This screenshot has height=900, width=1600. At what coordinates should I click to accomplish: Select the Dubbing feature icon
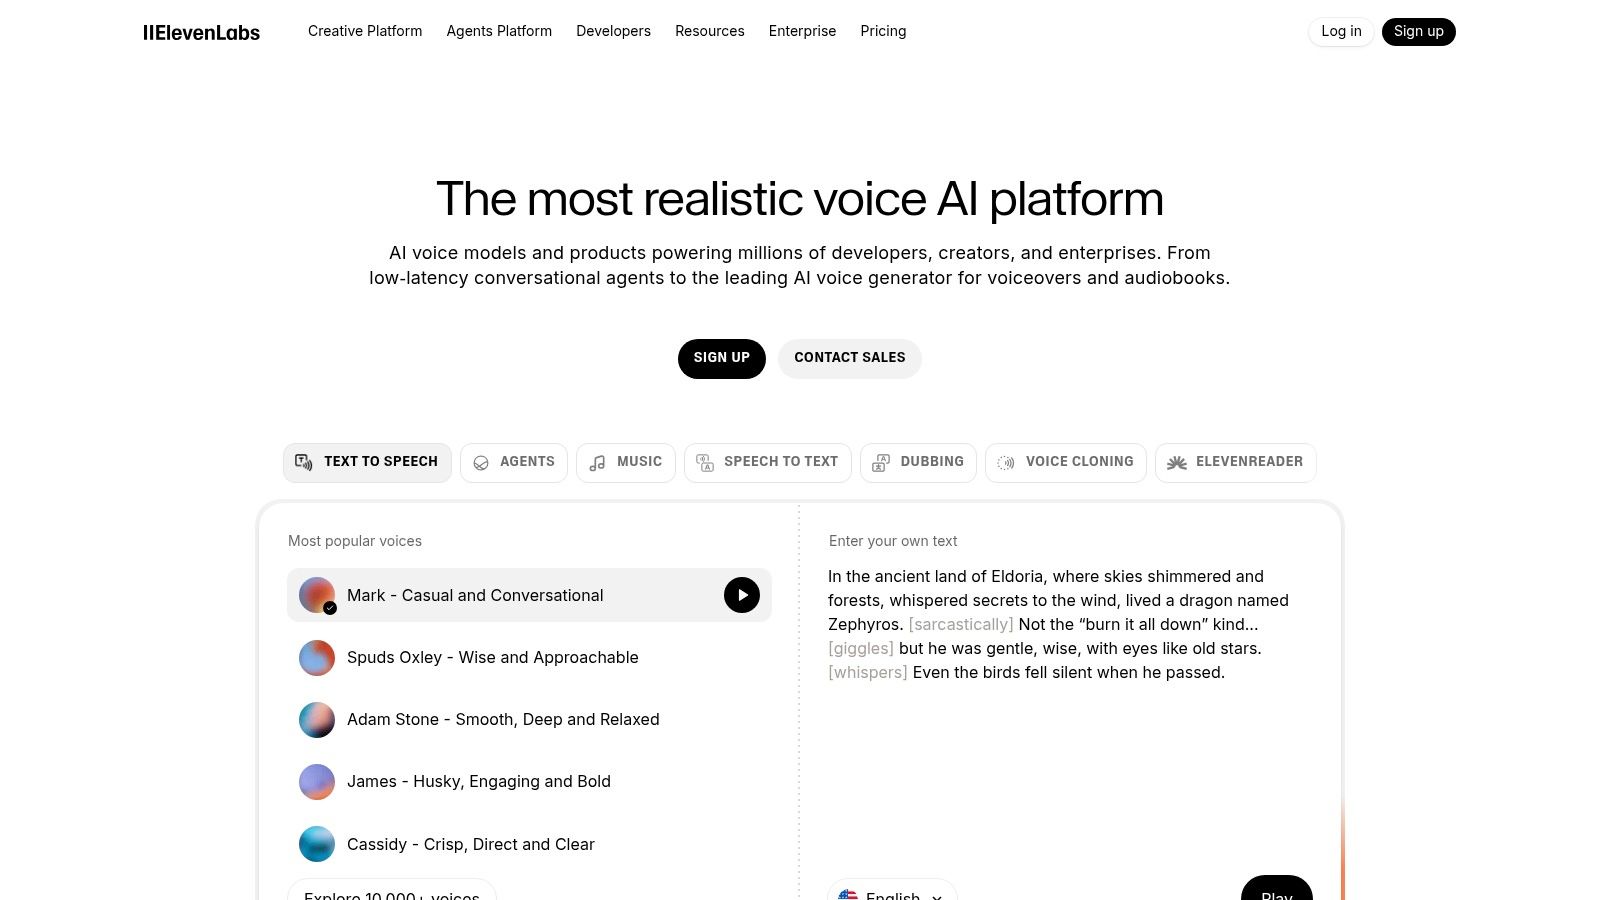click(x=881, y=462)
